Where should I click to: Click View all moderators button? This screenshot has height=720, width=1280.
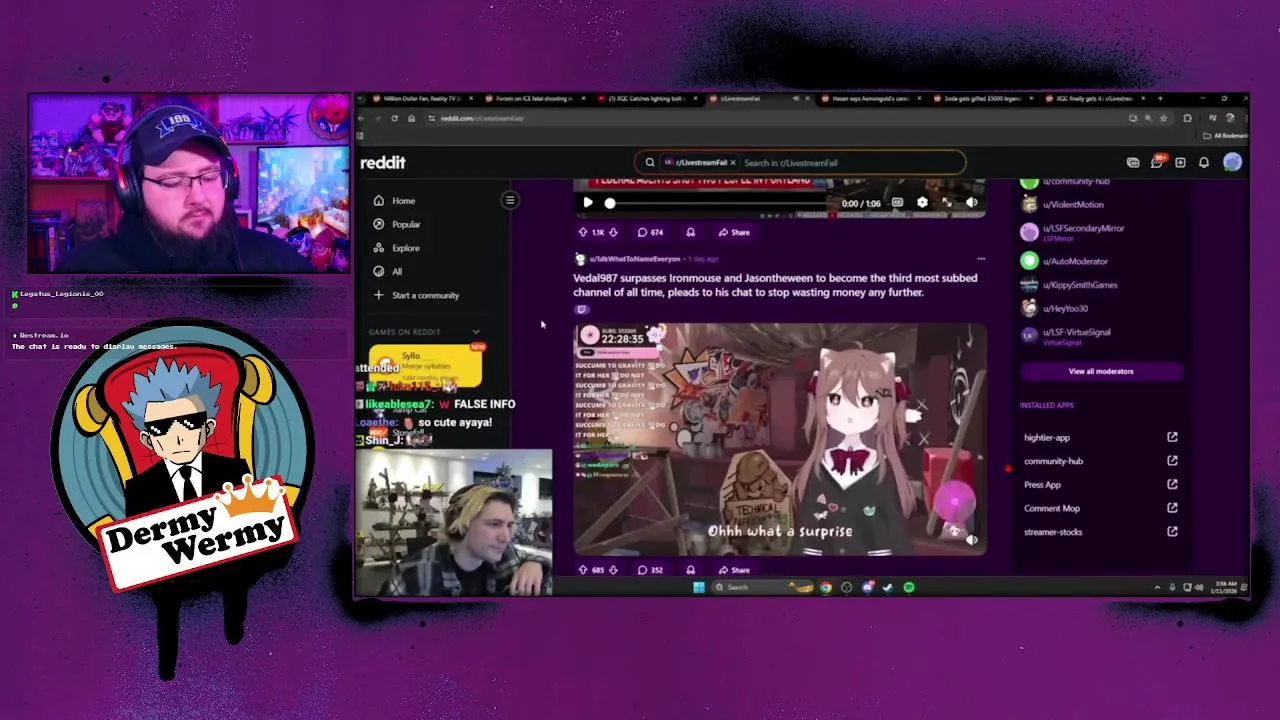tap(1101, 371)
